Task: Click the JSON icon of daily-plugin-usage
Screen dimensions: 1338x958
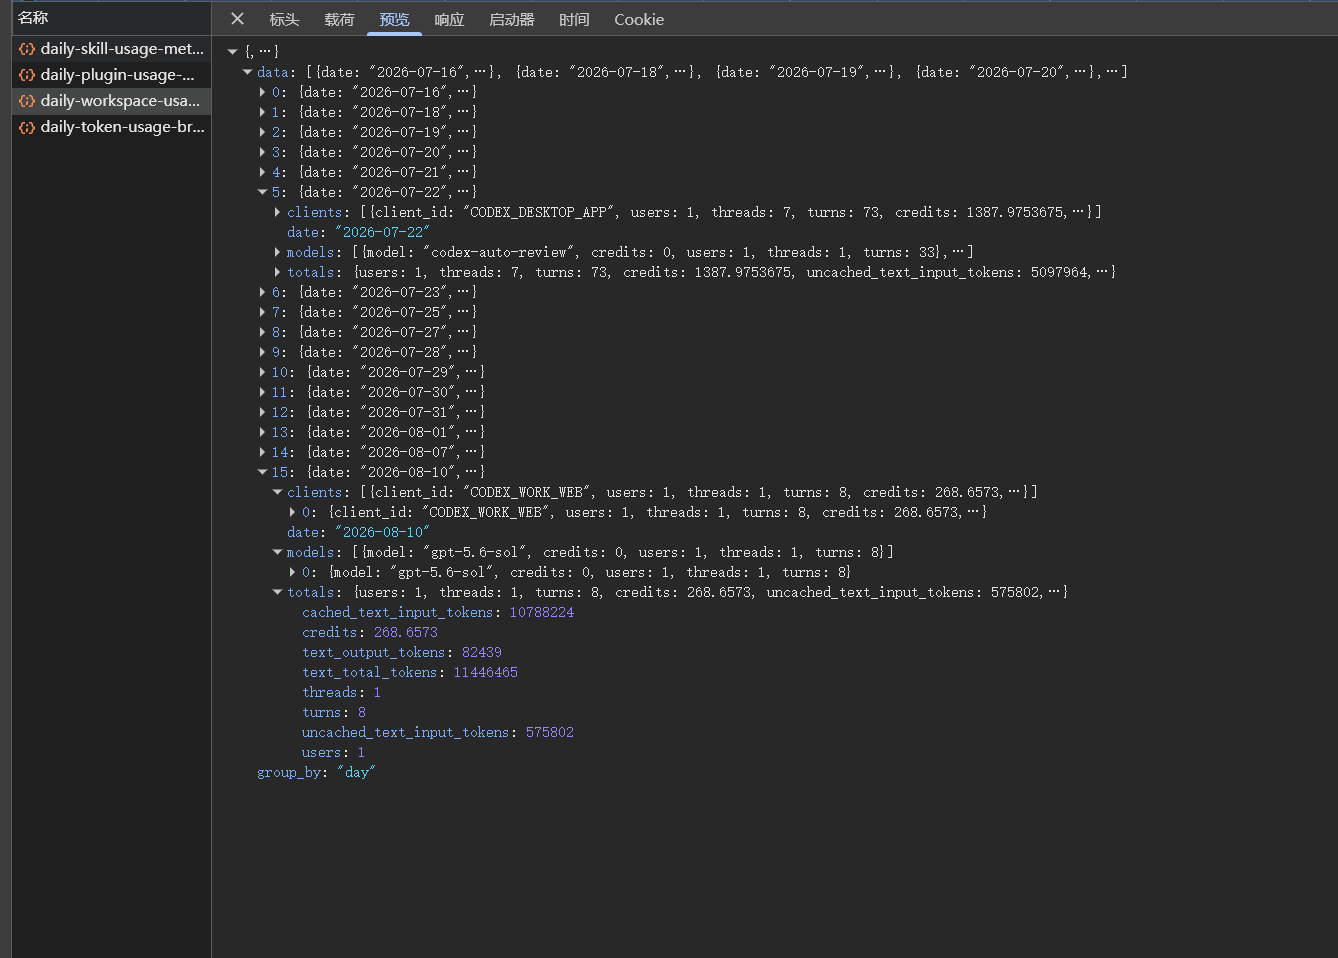Action: [x=27, y=75]
